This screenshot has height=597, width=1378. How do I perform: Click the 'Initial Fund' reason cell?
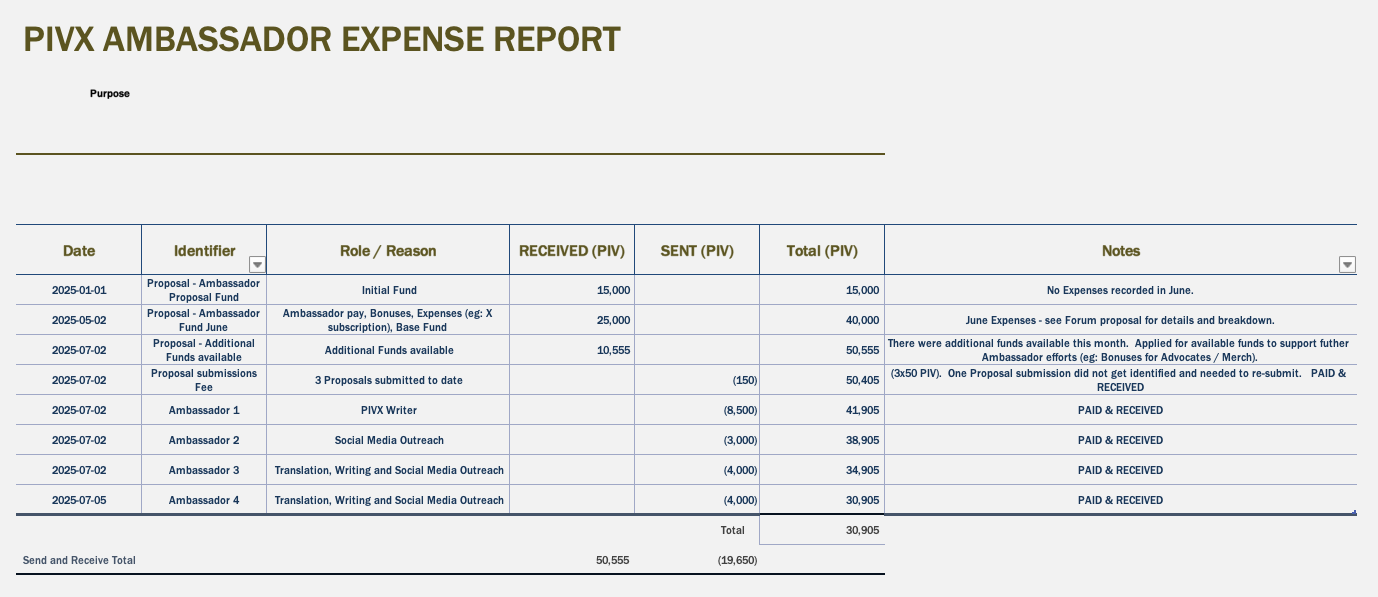coord(388,290)
